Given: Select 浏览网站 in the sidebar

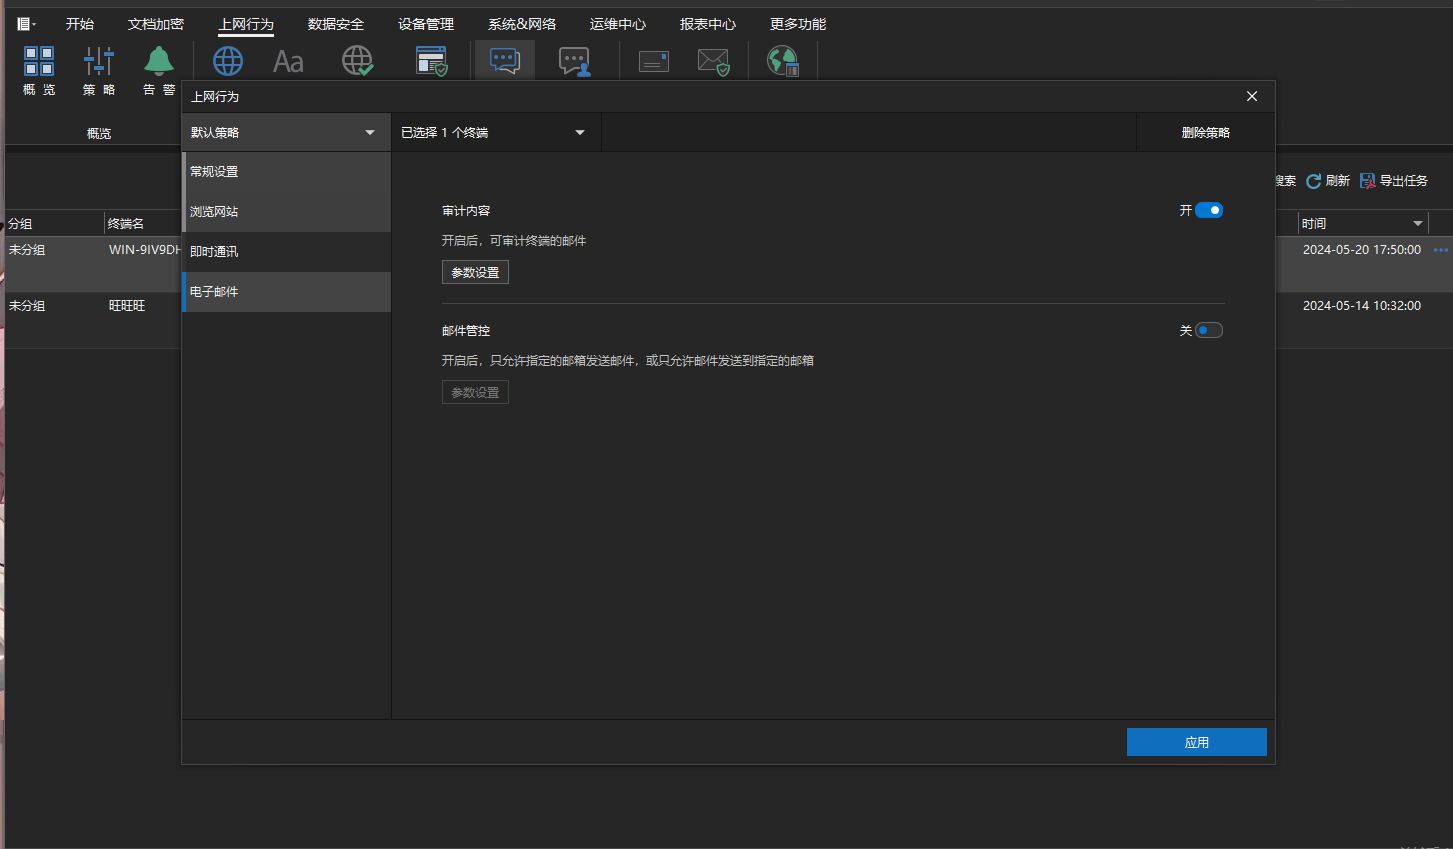Looking at the screenshot, I should pyautogui.click(x=286, y=212).
